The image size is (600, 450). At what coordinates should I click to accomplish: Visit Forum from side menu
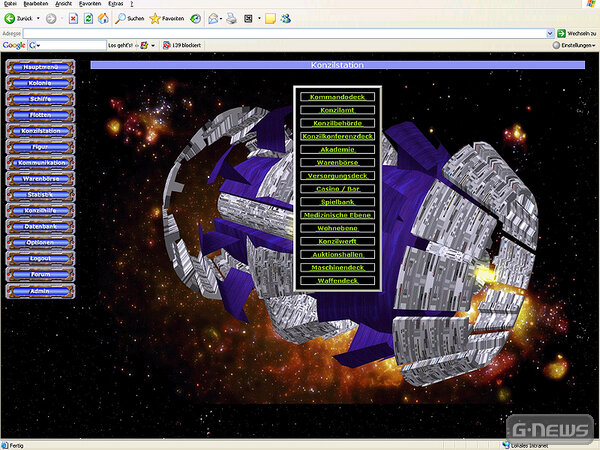pyautogui.click(x=41, y=274)
